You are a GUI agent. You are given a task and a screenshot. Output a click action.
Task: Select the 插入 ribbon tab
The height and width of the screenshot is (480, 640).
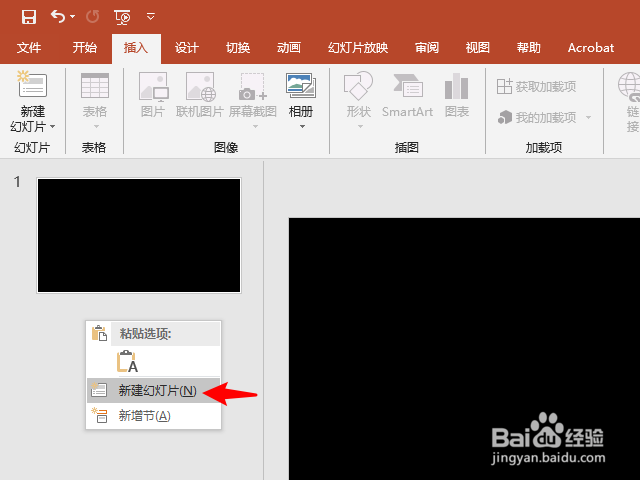click(136, 48)
